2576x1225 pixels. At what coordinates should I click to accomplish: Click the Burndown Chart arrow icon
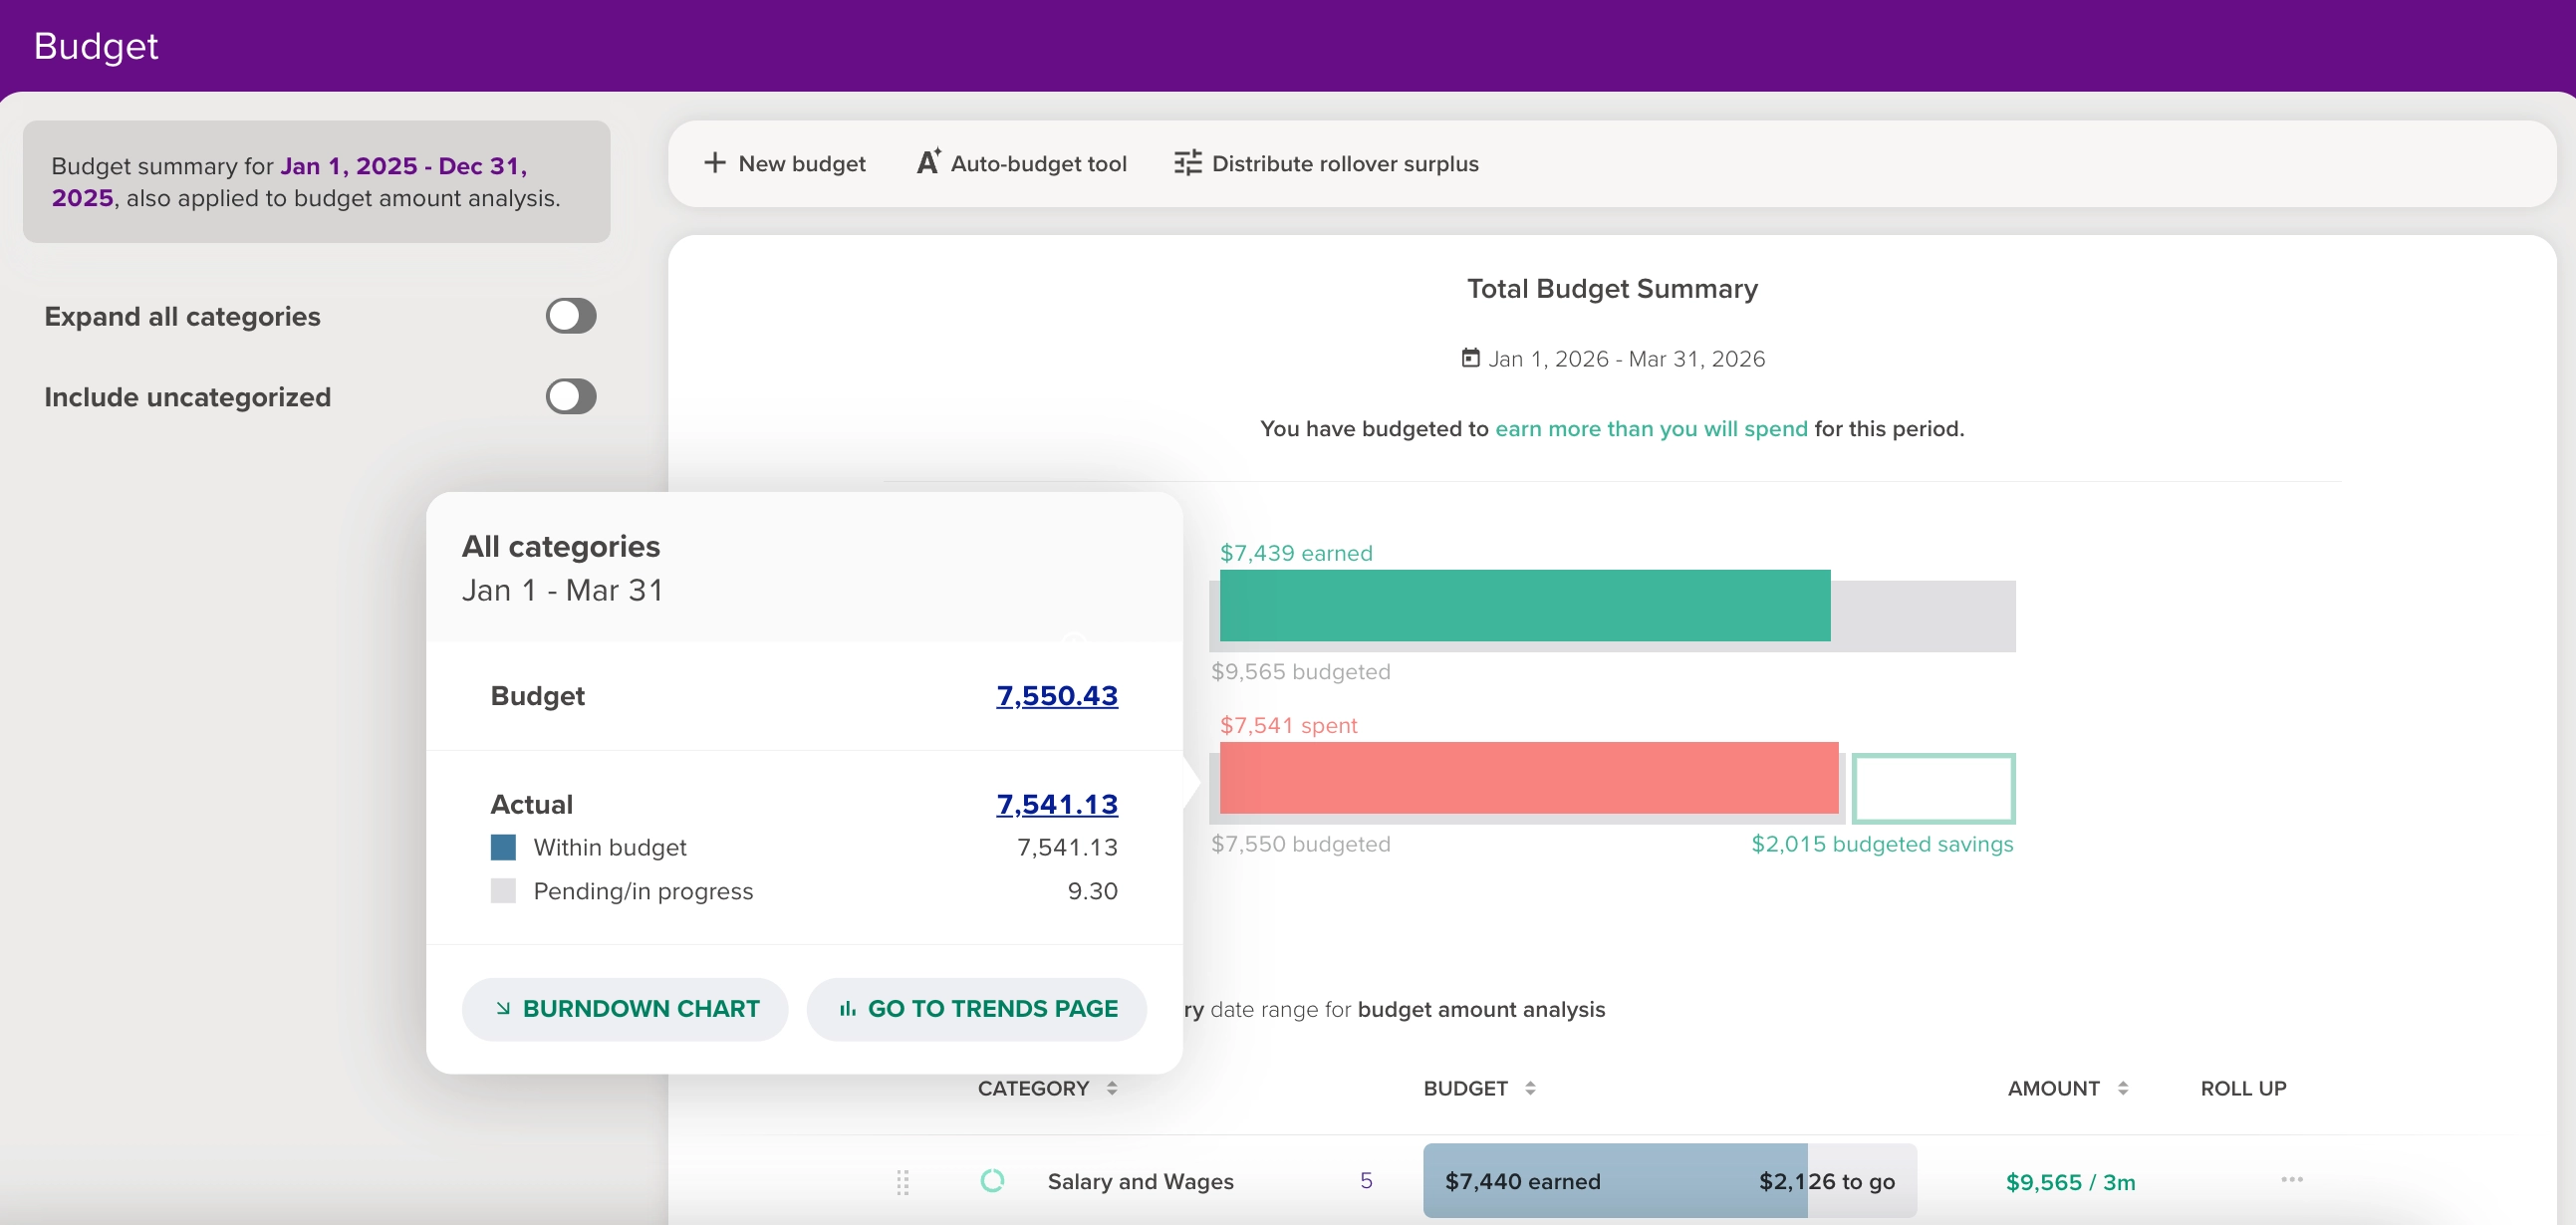pos(503,1008)
